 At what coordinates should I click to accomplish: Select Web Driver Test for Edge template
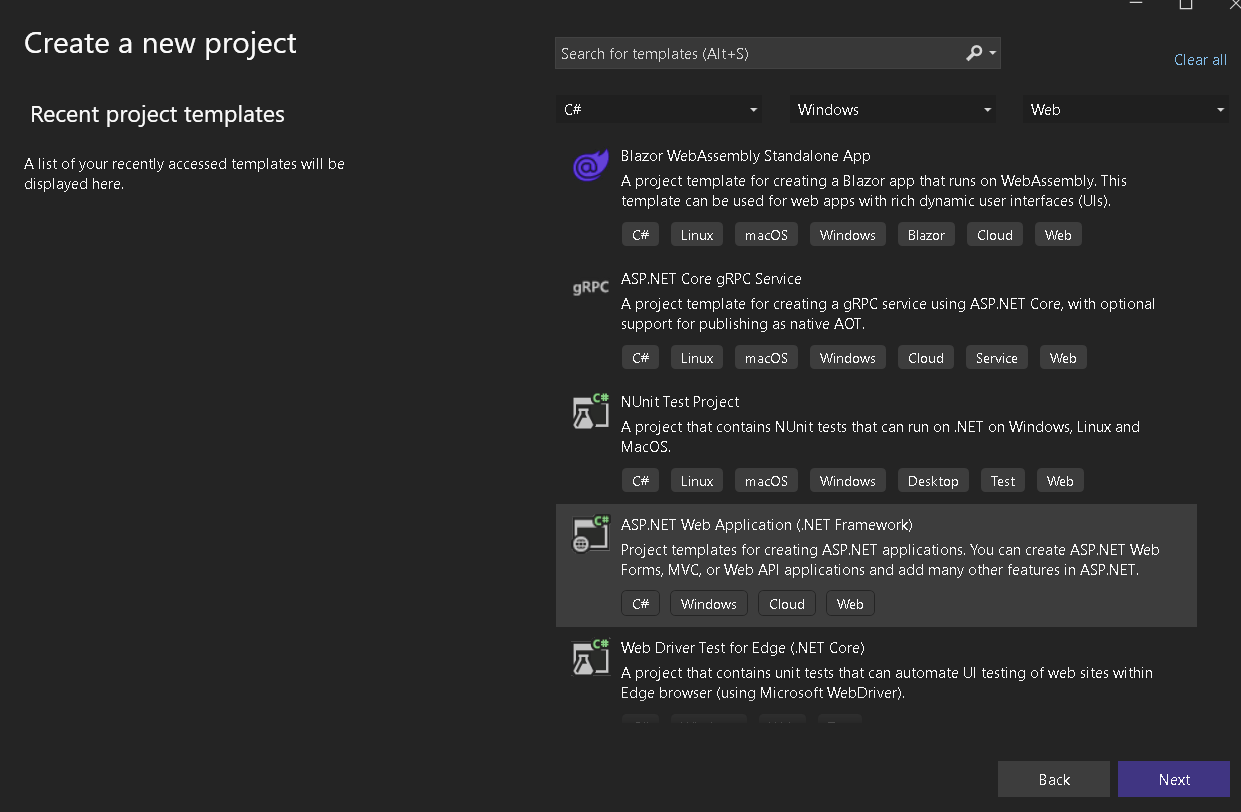[x=742, y=648]
